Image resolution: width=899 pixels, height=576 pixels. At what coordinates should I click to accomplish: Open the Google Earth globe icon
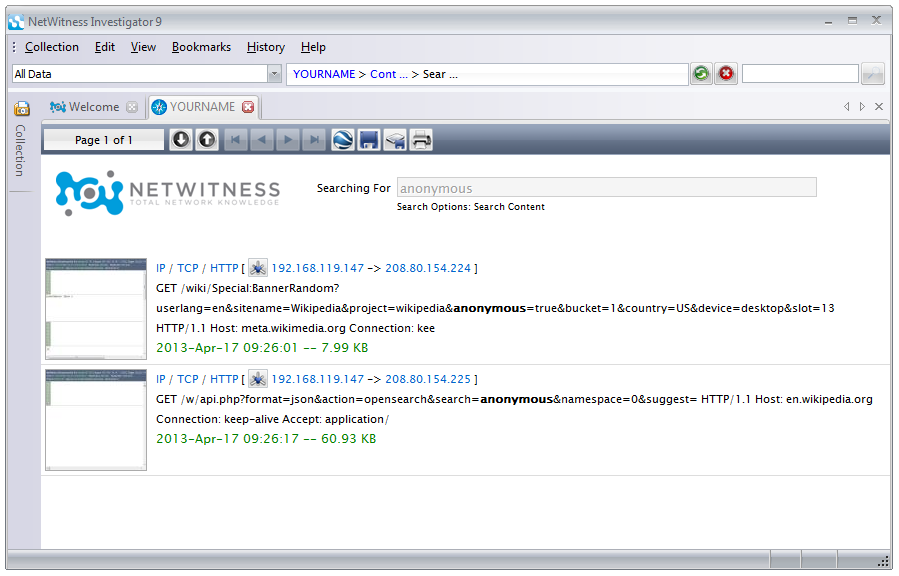click(342, 140)
